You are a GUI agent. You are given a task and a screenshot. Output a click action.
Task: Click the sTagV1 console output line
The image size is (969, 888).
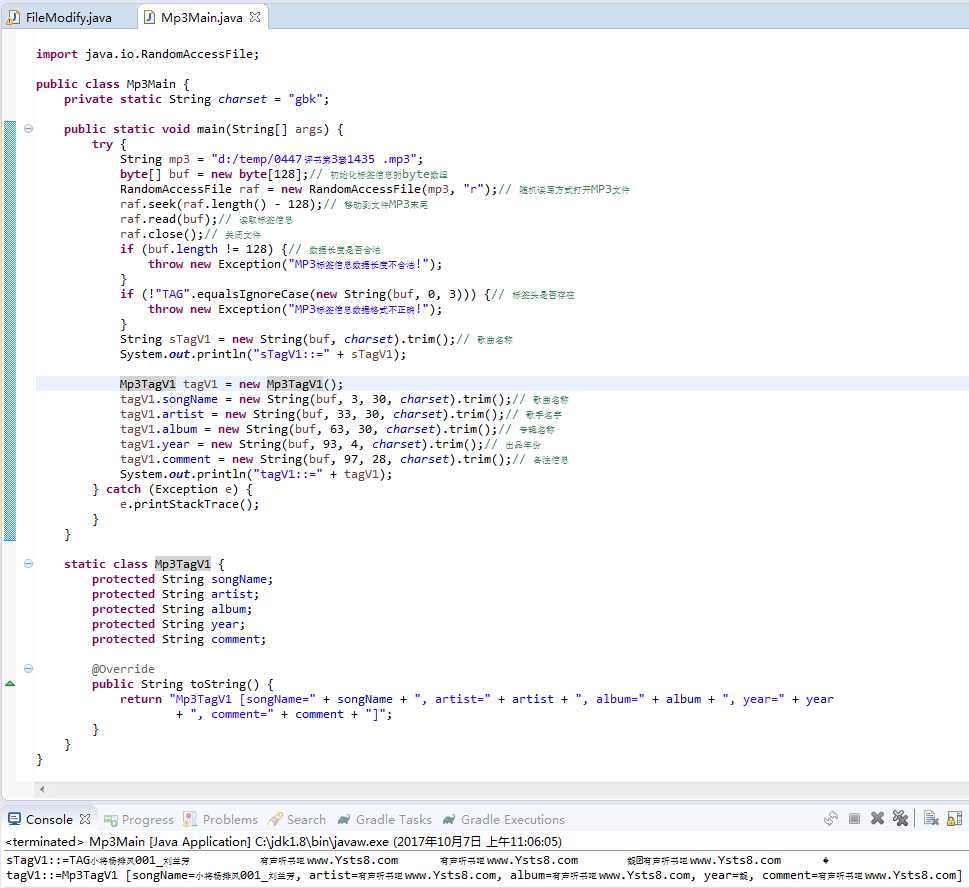tap(417, 860)
